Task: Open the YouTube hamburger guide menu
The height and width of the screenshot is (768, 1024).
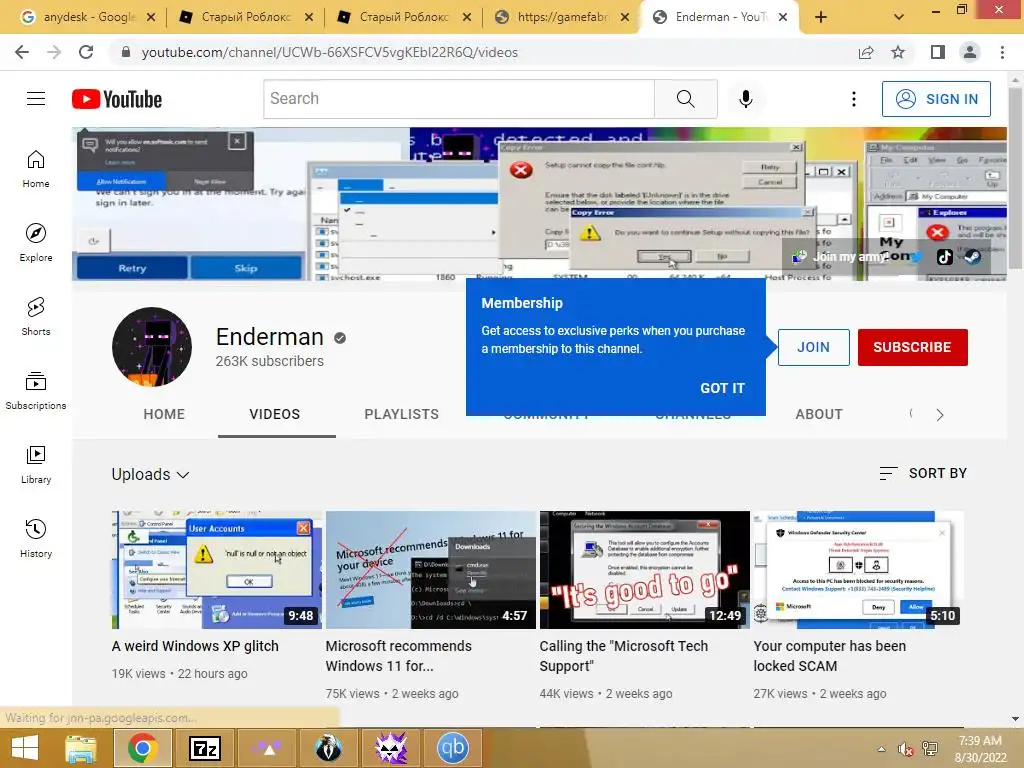Action: tap(36, 99)
